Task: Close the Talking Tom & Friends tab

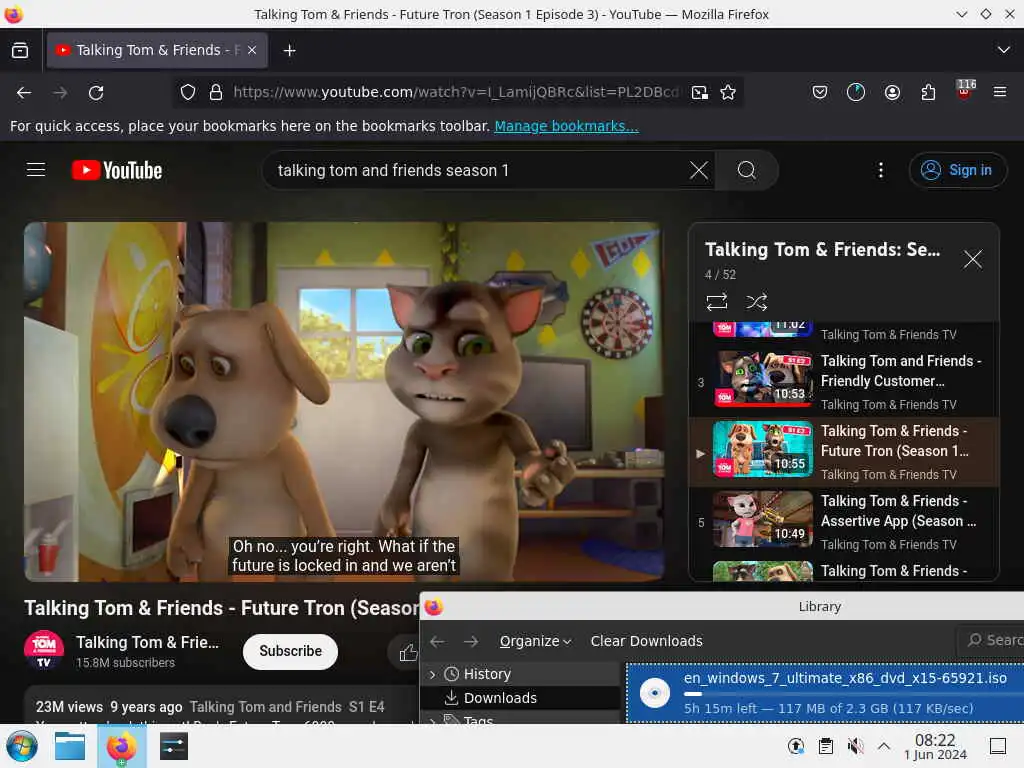Action: point(252,50)
